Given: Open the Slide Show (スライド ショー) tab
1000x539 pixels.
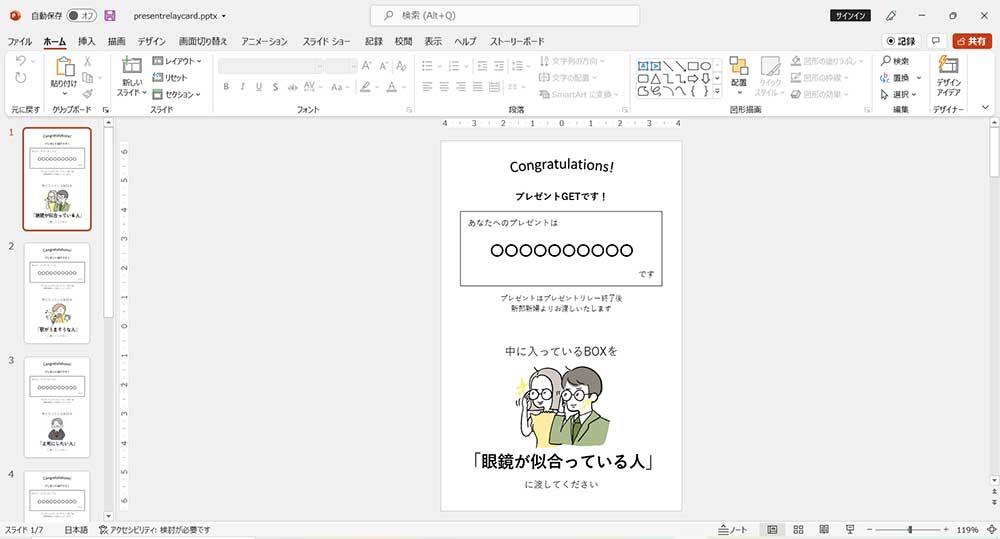Looking at the screenshot, I should (327, 41).
